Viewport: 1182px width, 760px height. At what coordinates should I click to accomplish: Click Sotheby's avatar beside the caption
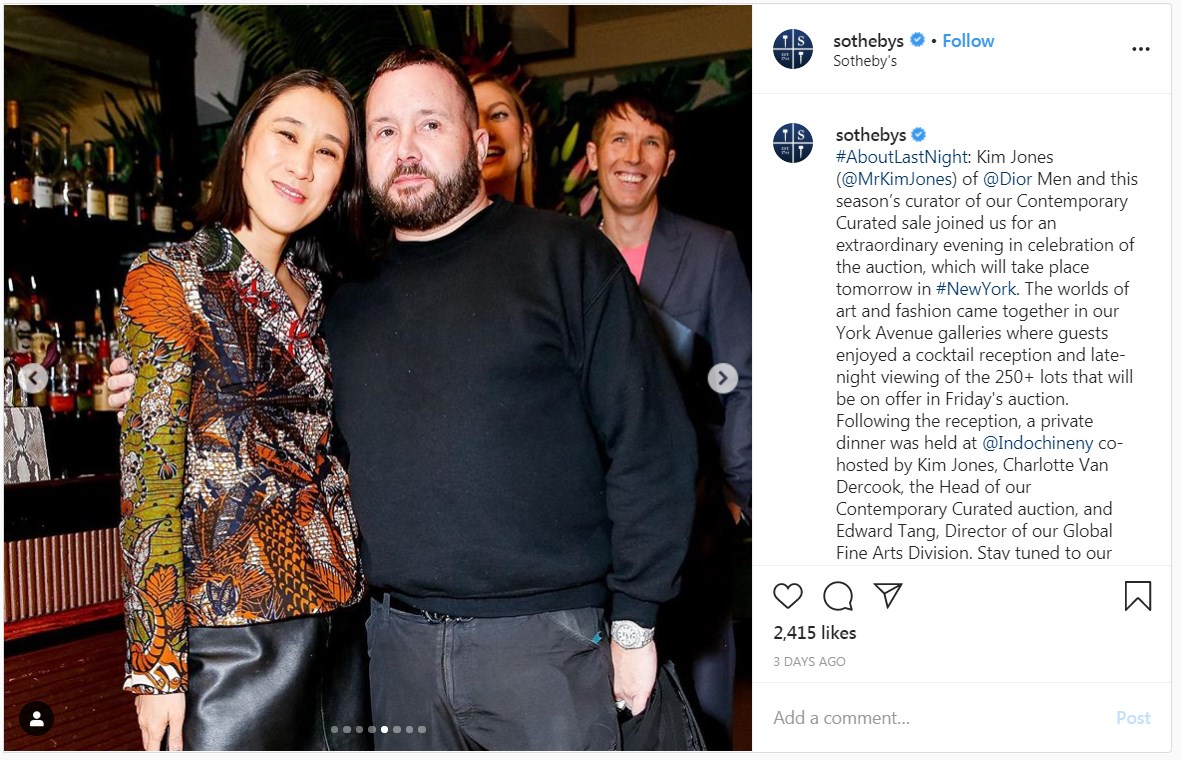pos(793,142)
